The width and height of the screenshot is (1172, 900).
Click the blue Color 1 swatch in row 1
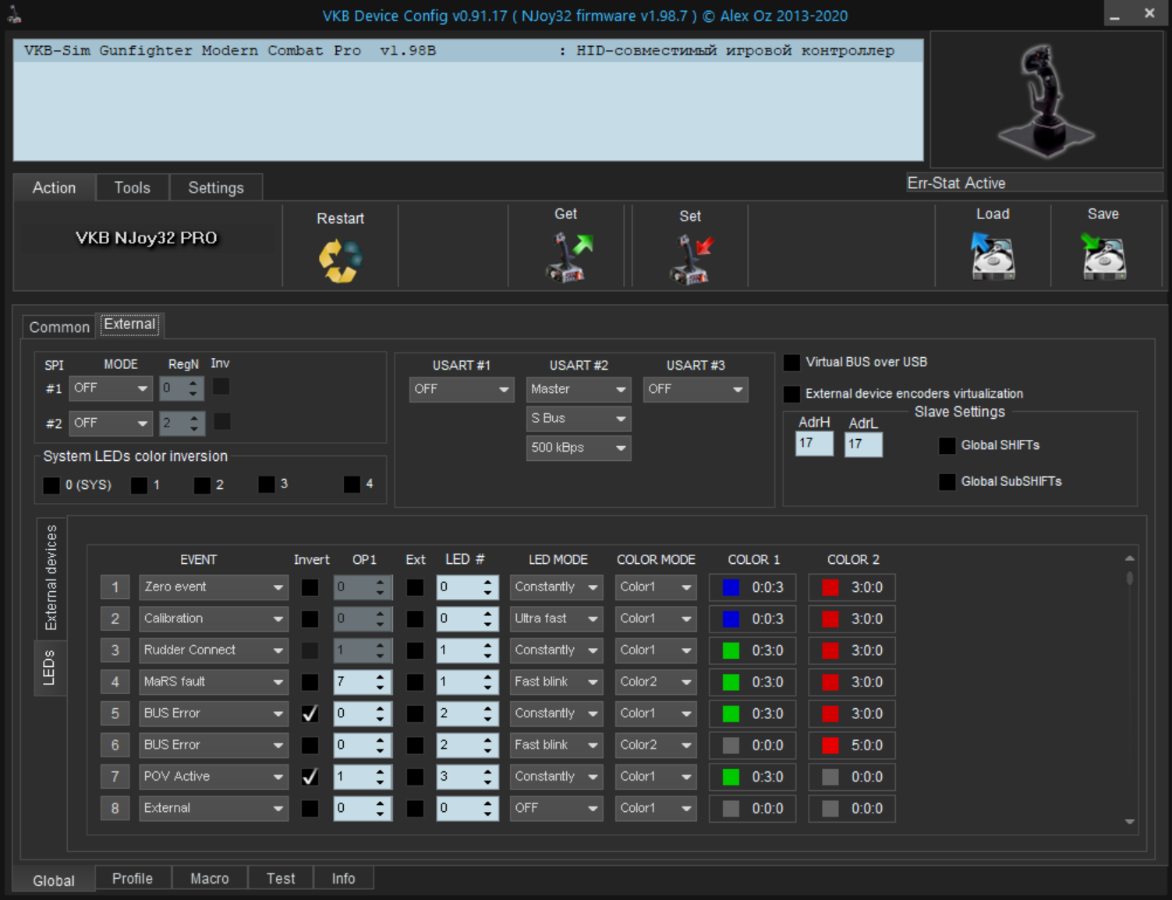click(731, 587)
